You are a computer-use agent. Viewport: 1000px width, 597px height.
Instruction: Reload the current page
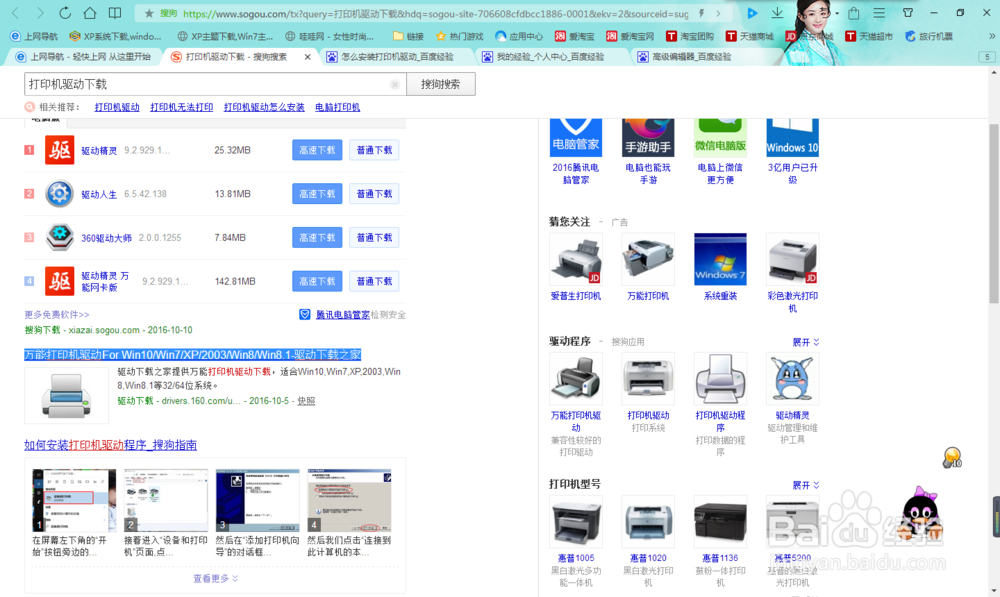[65, 13]
